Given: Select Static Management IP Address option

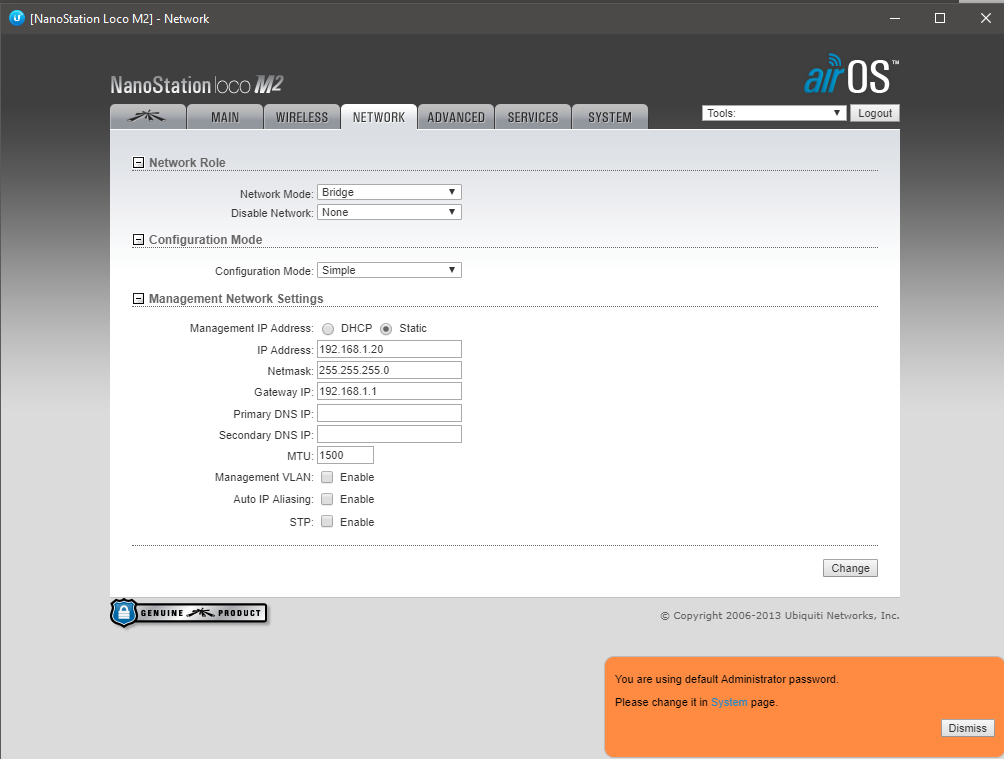Looking at the screenshot, I should (x=386, y=329).
